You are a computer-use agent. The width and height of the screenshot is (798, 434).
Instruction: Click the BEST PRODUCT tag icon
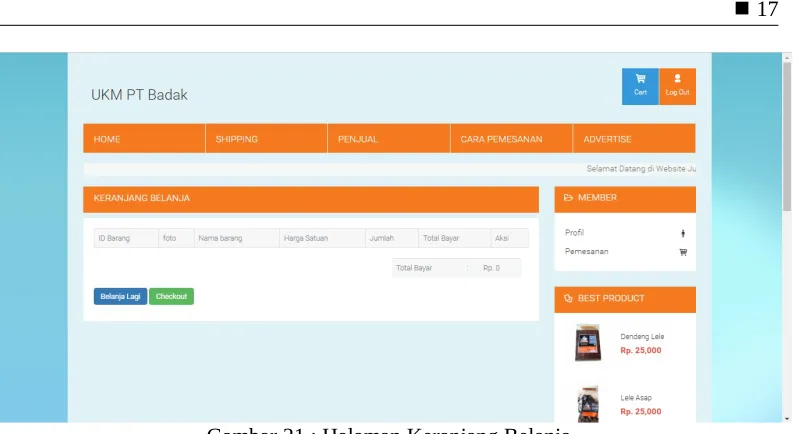568,299
